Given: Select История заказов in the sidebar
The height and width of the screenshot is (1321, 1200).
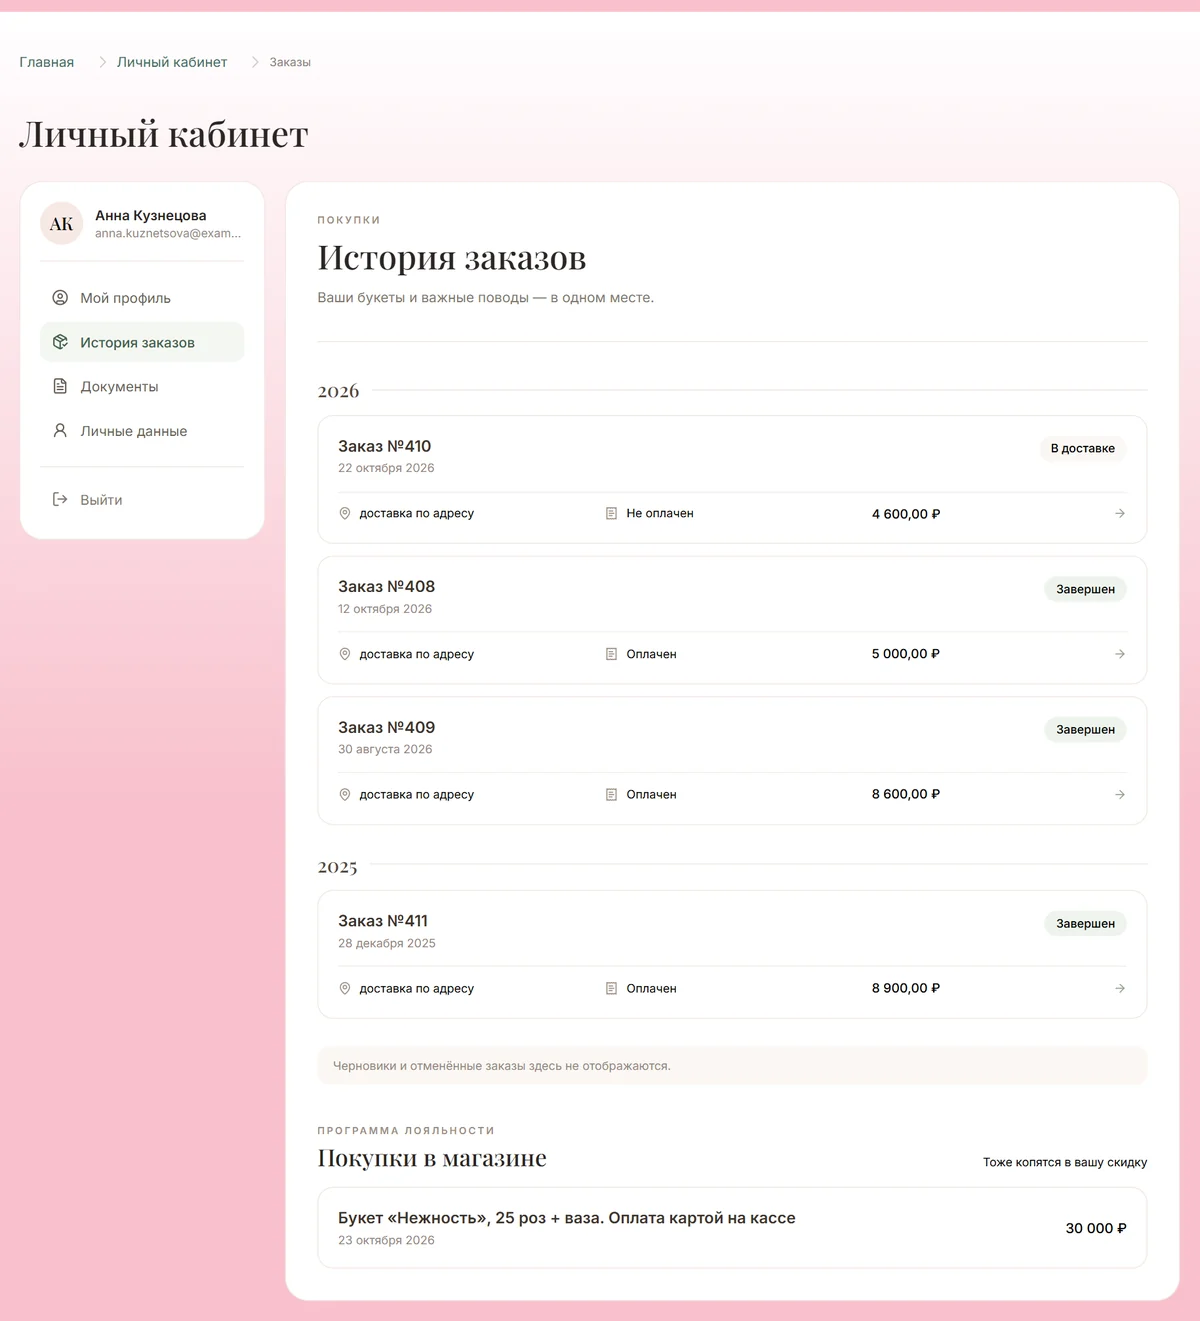Looking at the screenshot, I should (142, 342).
